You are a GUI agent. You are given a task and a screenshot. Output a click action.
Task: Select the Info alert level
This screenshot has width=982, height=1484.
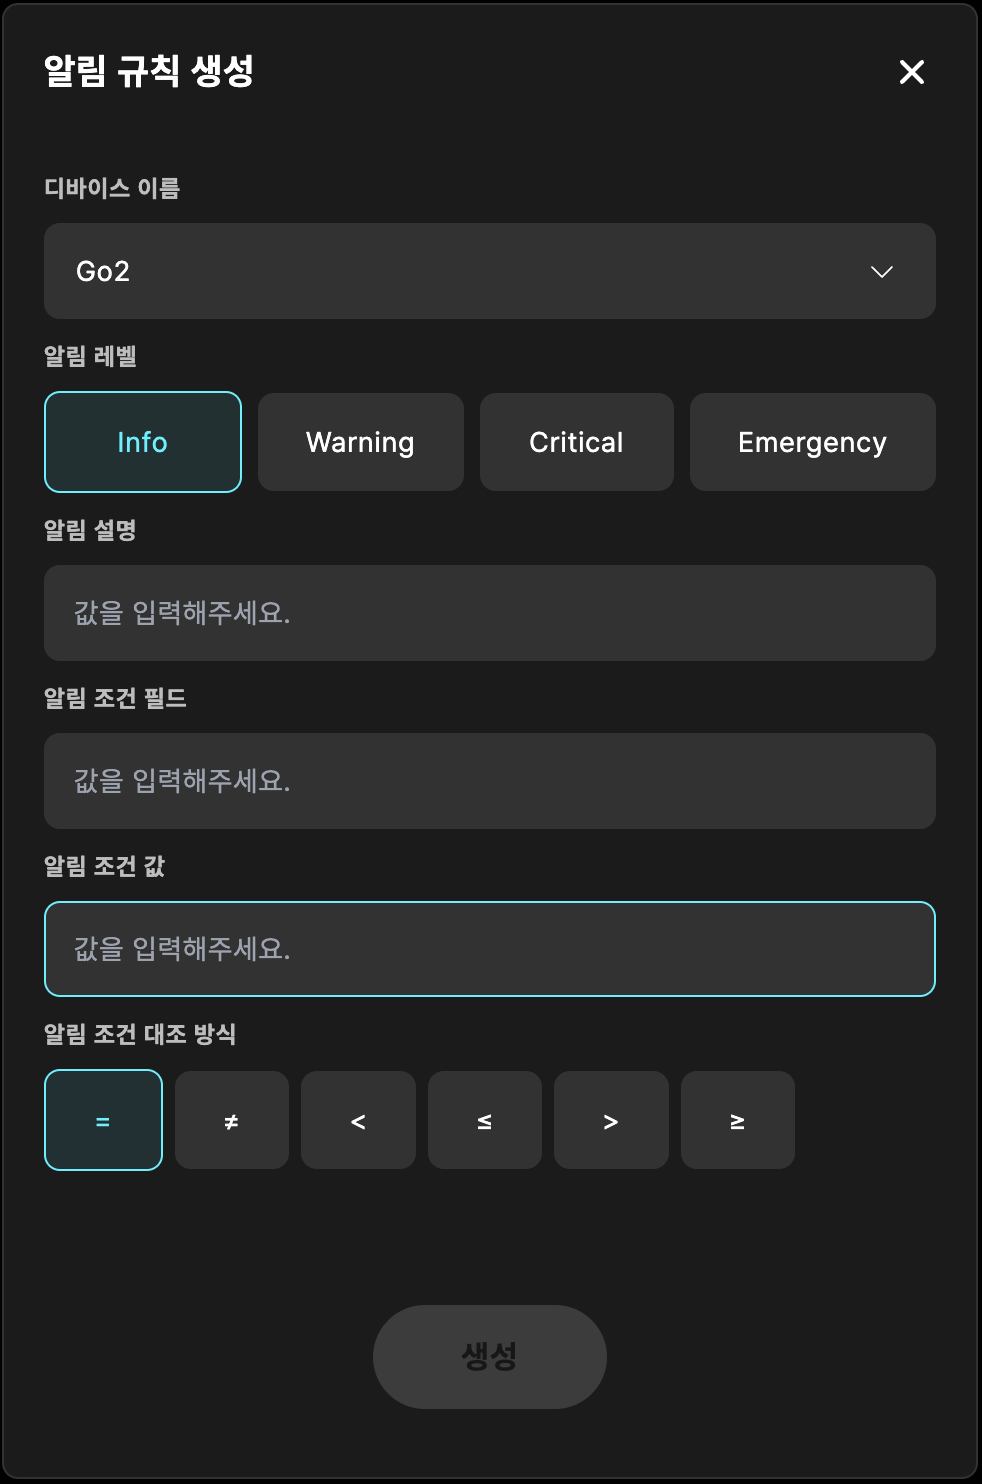142,442
